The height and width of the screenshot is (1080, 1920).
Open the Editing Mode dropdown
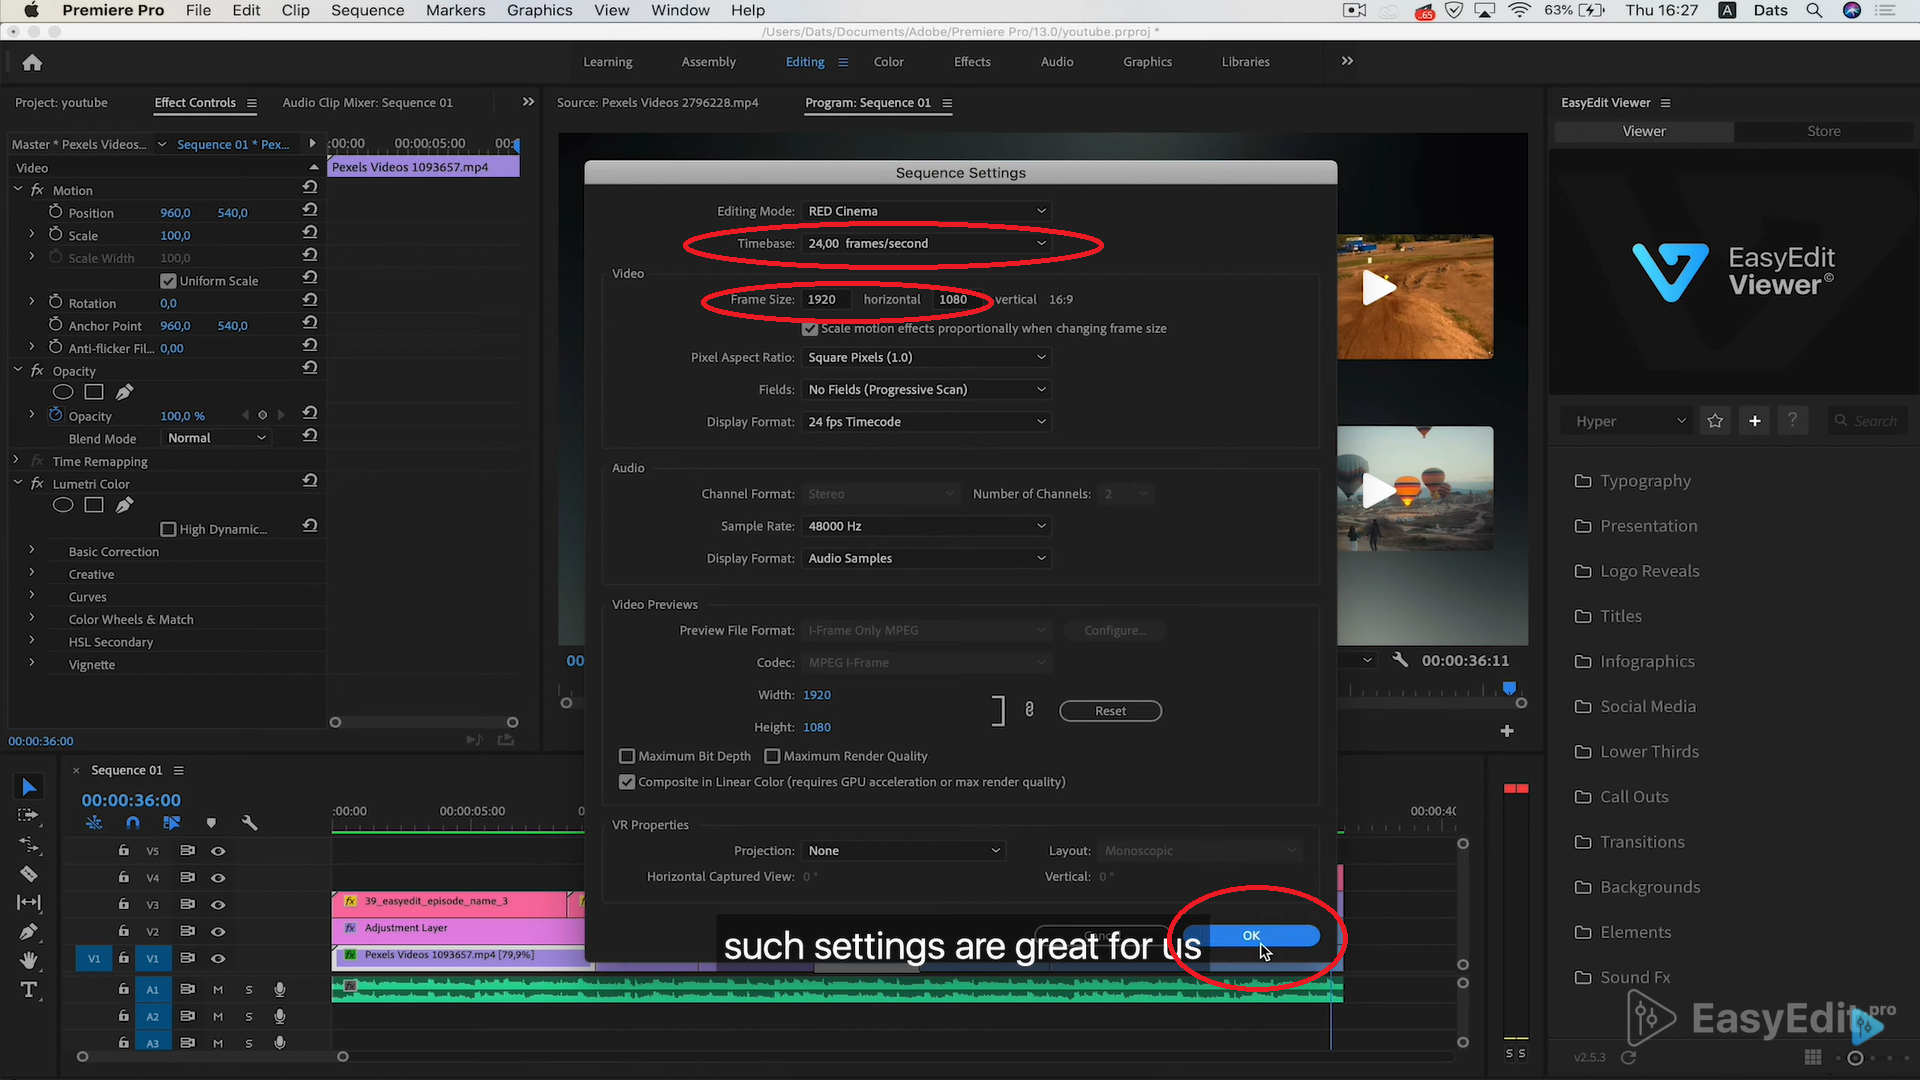[926, 211]
